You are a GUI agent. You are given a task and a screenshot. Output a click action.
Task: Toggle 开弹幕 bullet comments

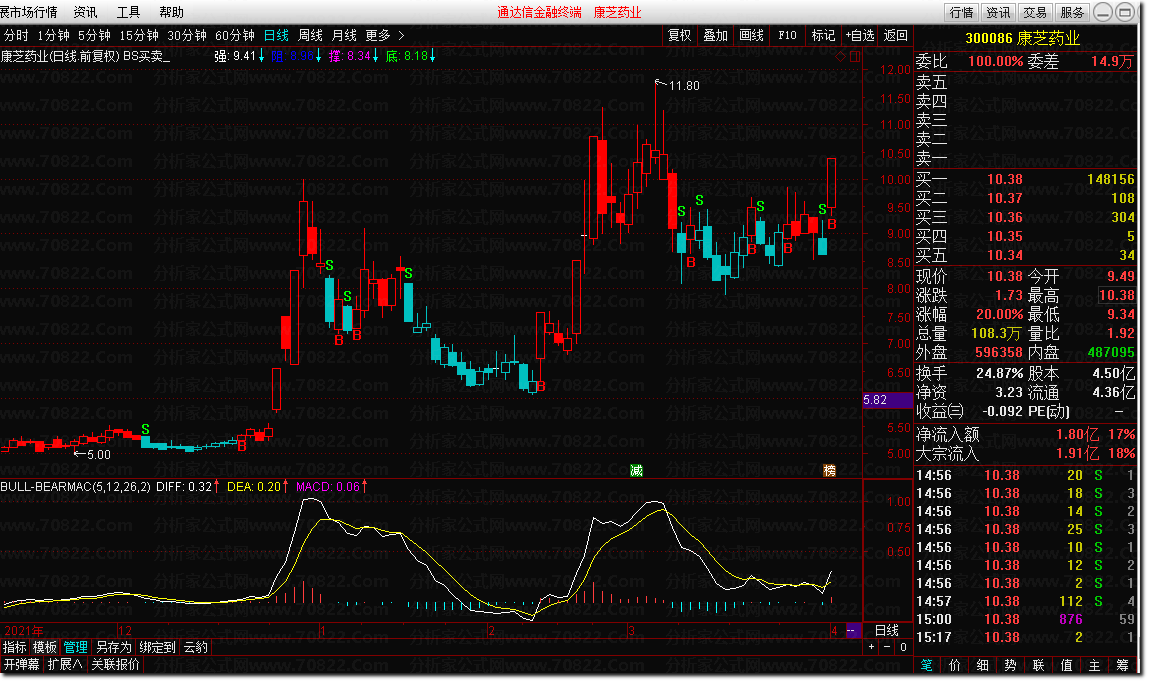point(21,665)
